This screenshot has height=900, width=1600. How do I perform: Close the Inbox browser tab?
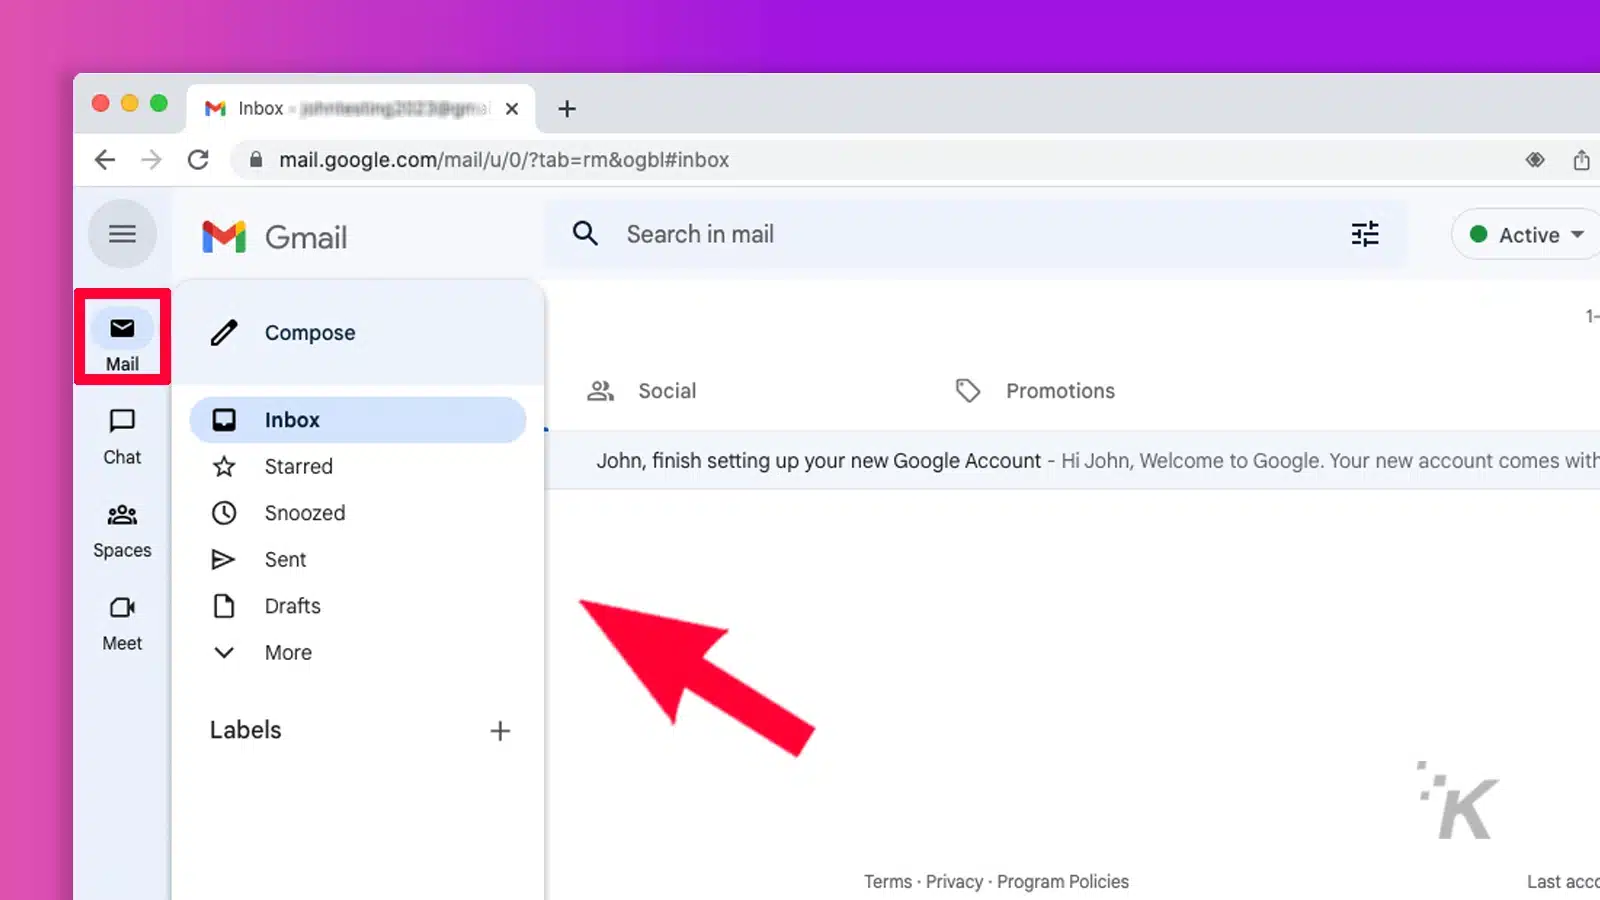click(512, 109)
